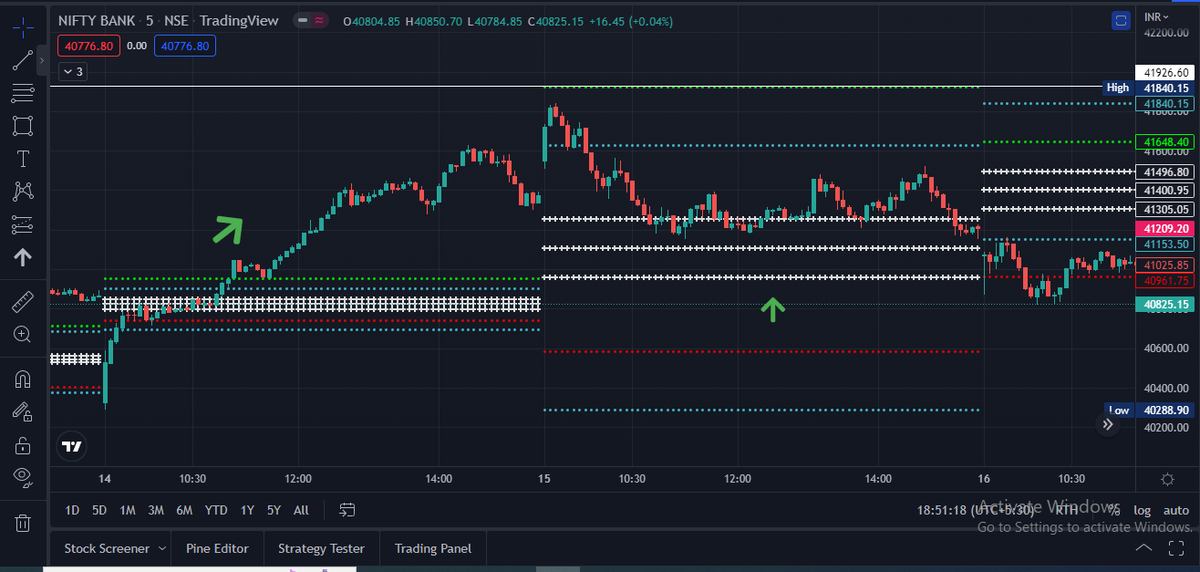Viewport: 1200px width, 572px height.
Task: Click the red 41209.20 price scale label
Action: 1166,229
